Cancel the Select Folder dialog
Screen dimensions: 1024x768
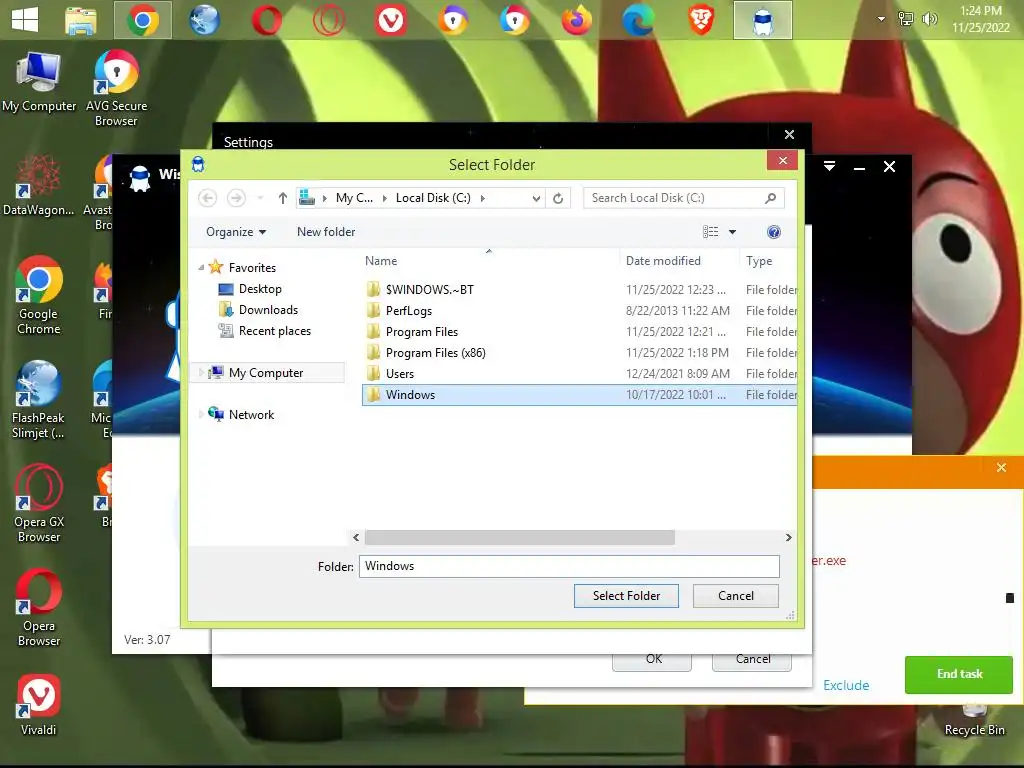pyautogui.click(x=735, y=596)
